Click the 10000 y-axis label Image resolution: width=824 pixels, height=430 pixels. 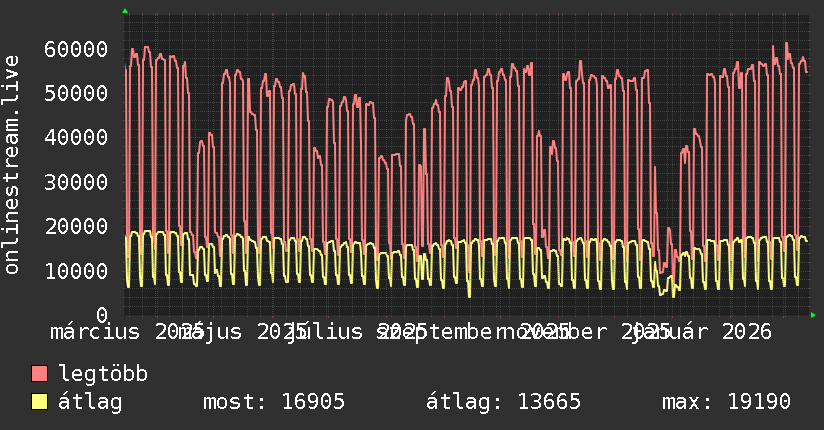[76, 271]
